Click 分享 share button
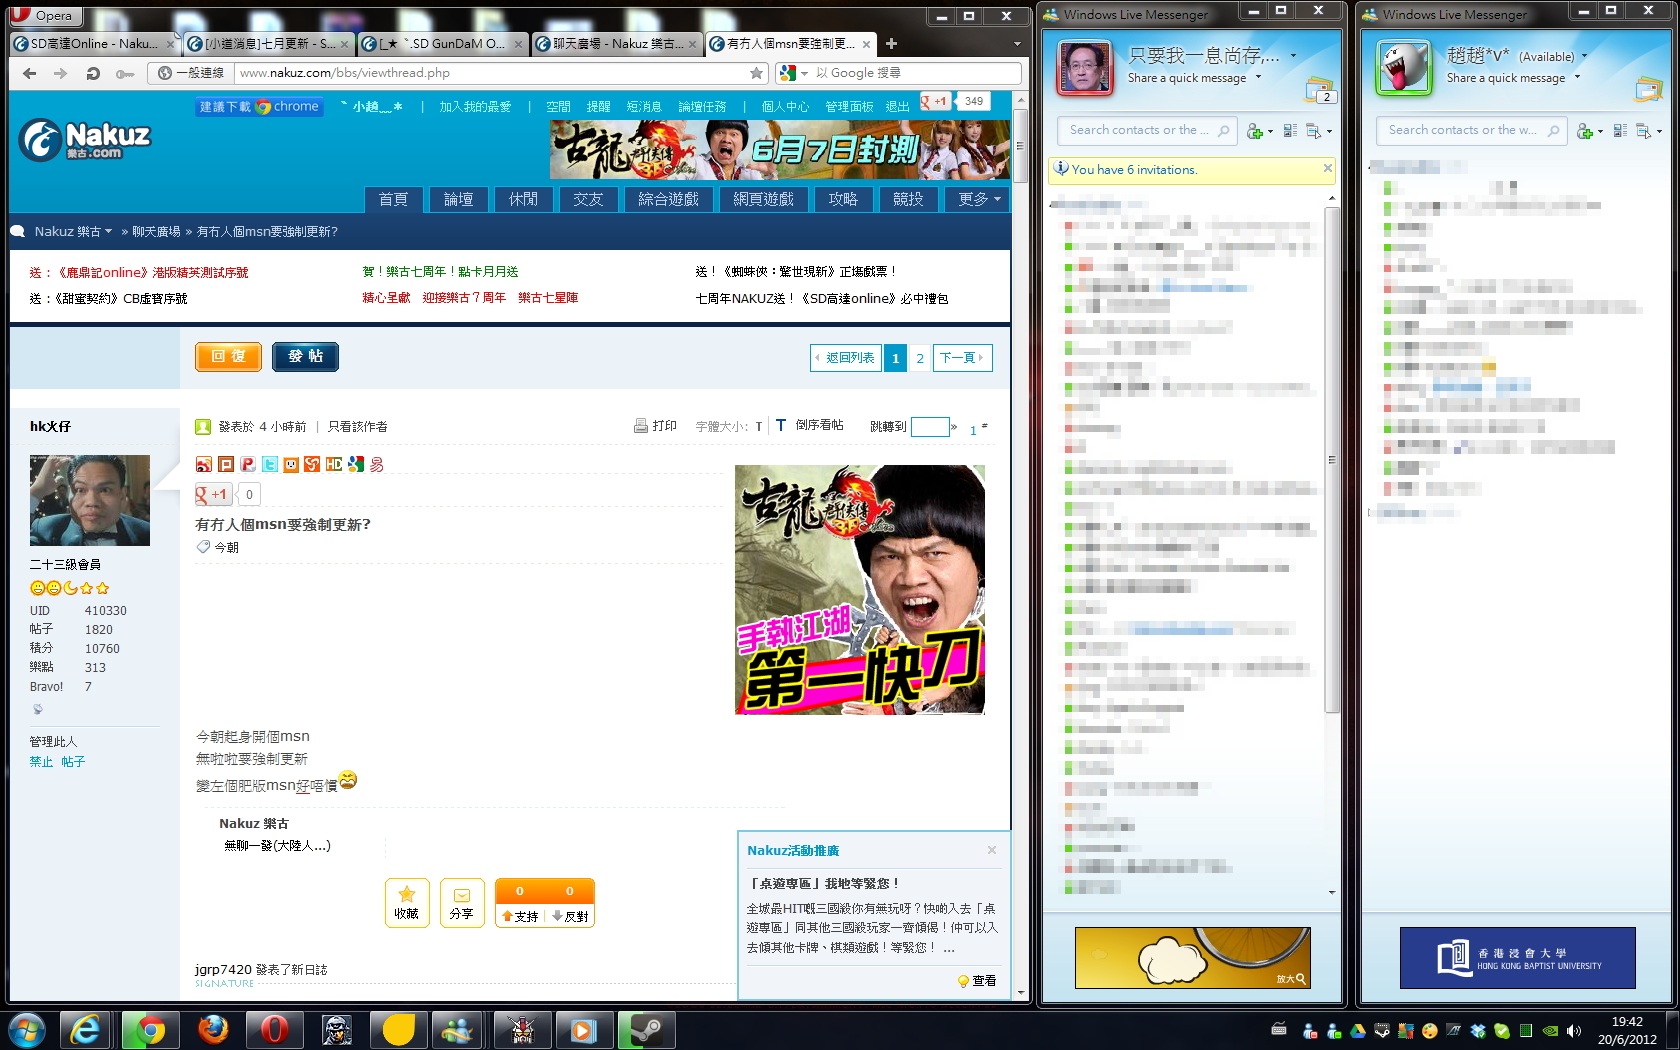This screenshot has width=1680, height=1050. (462, 902)
